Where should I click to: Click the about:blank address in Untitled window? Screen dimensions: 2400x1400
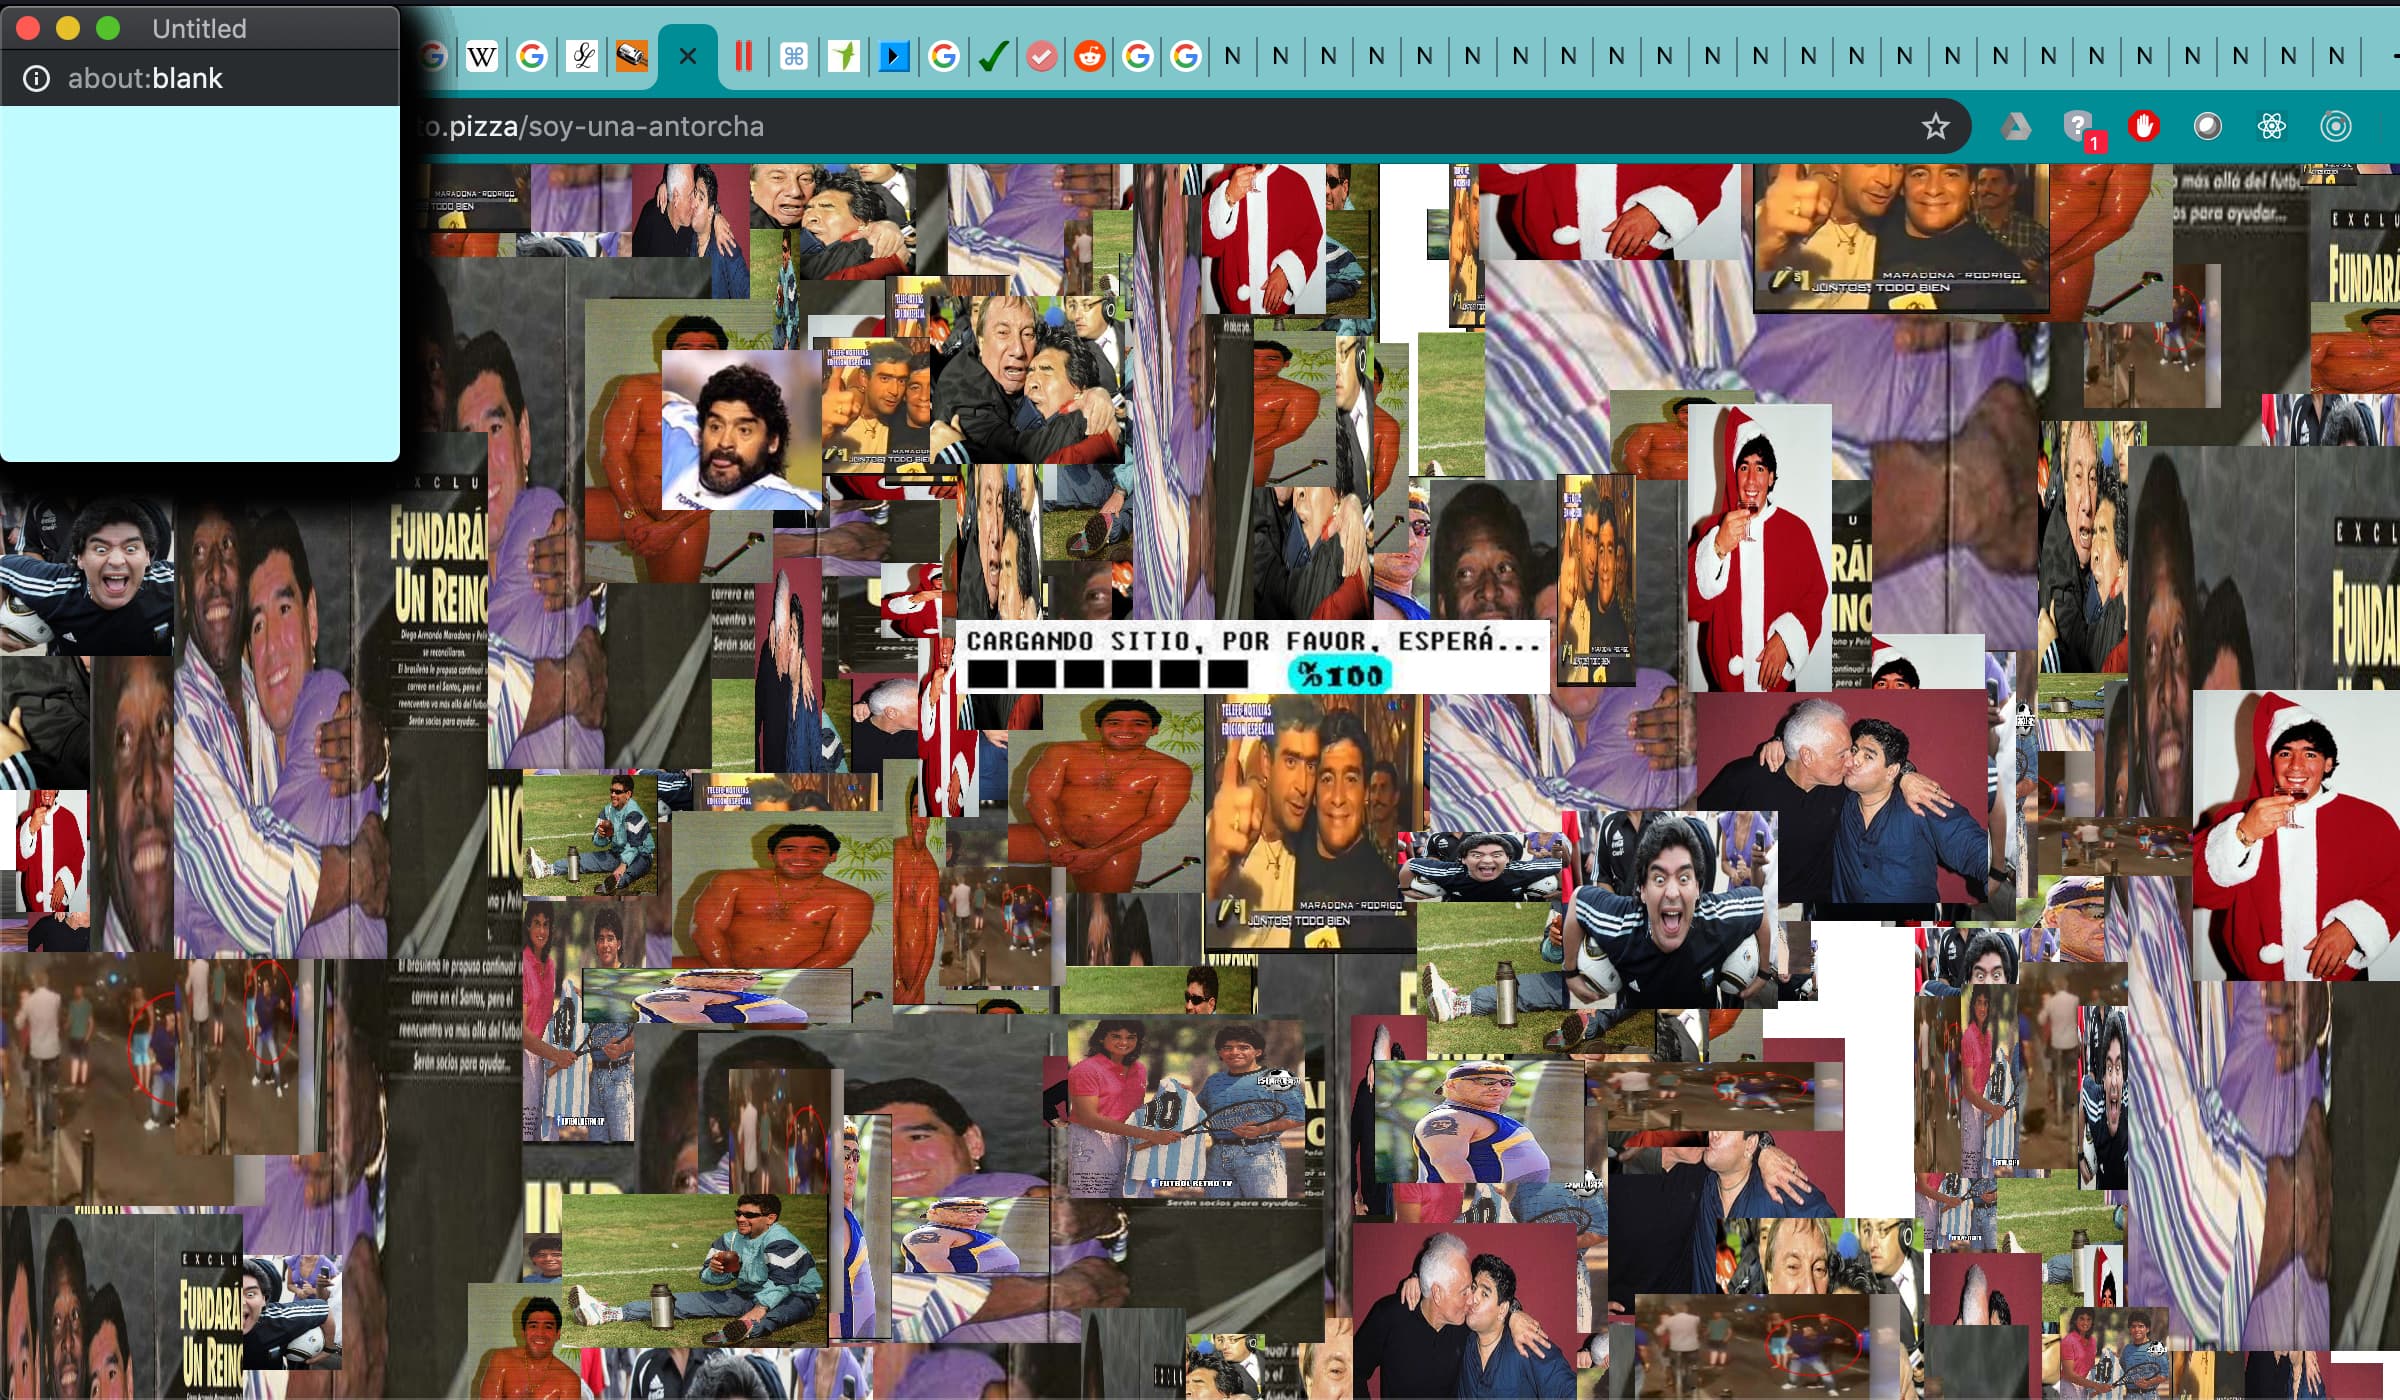(145, 79)
